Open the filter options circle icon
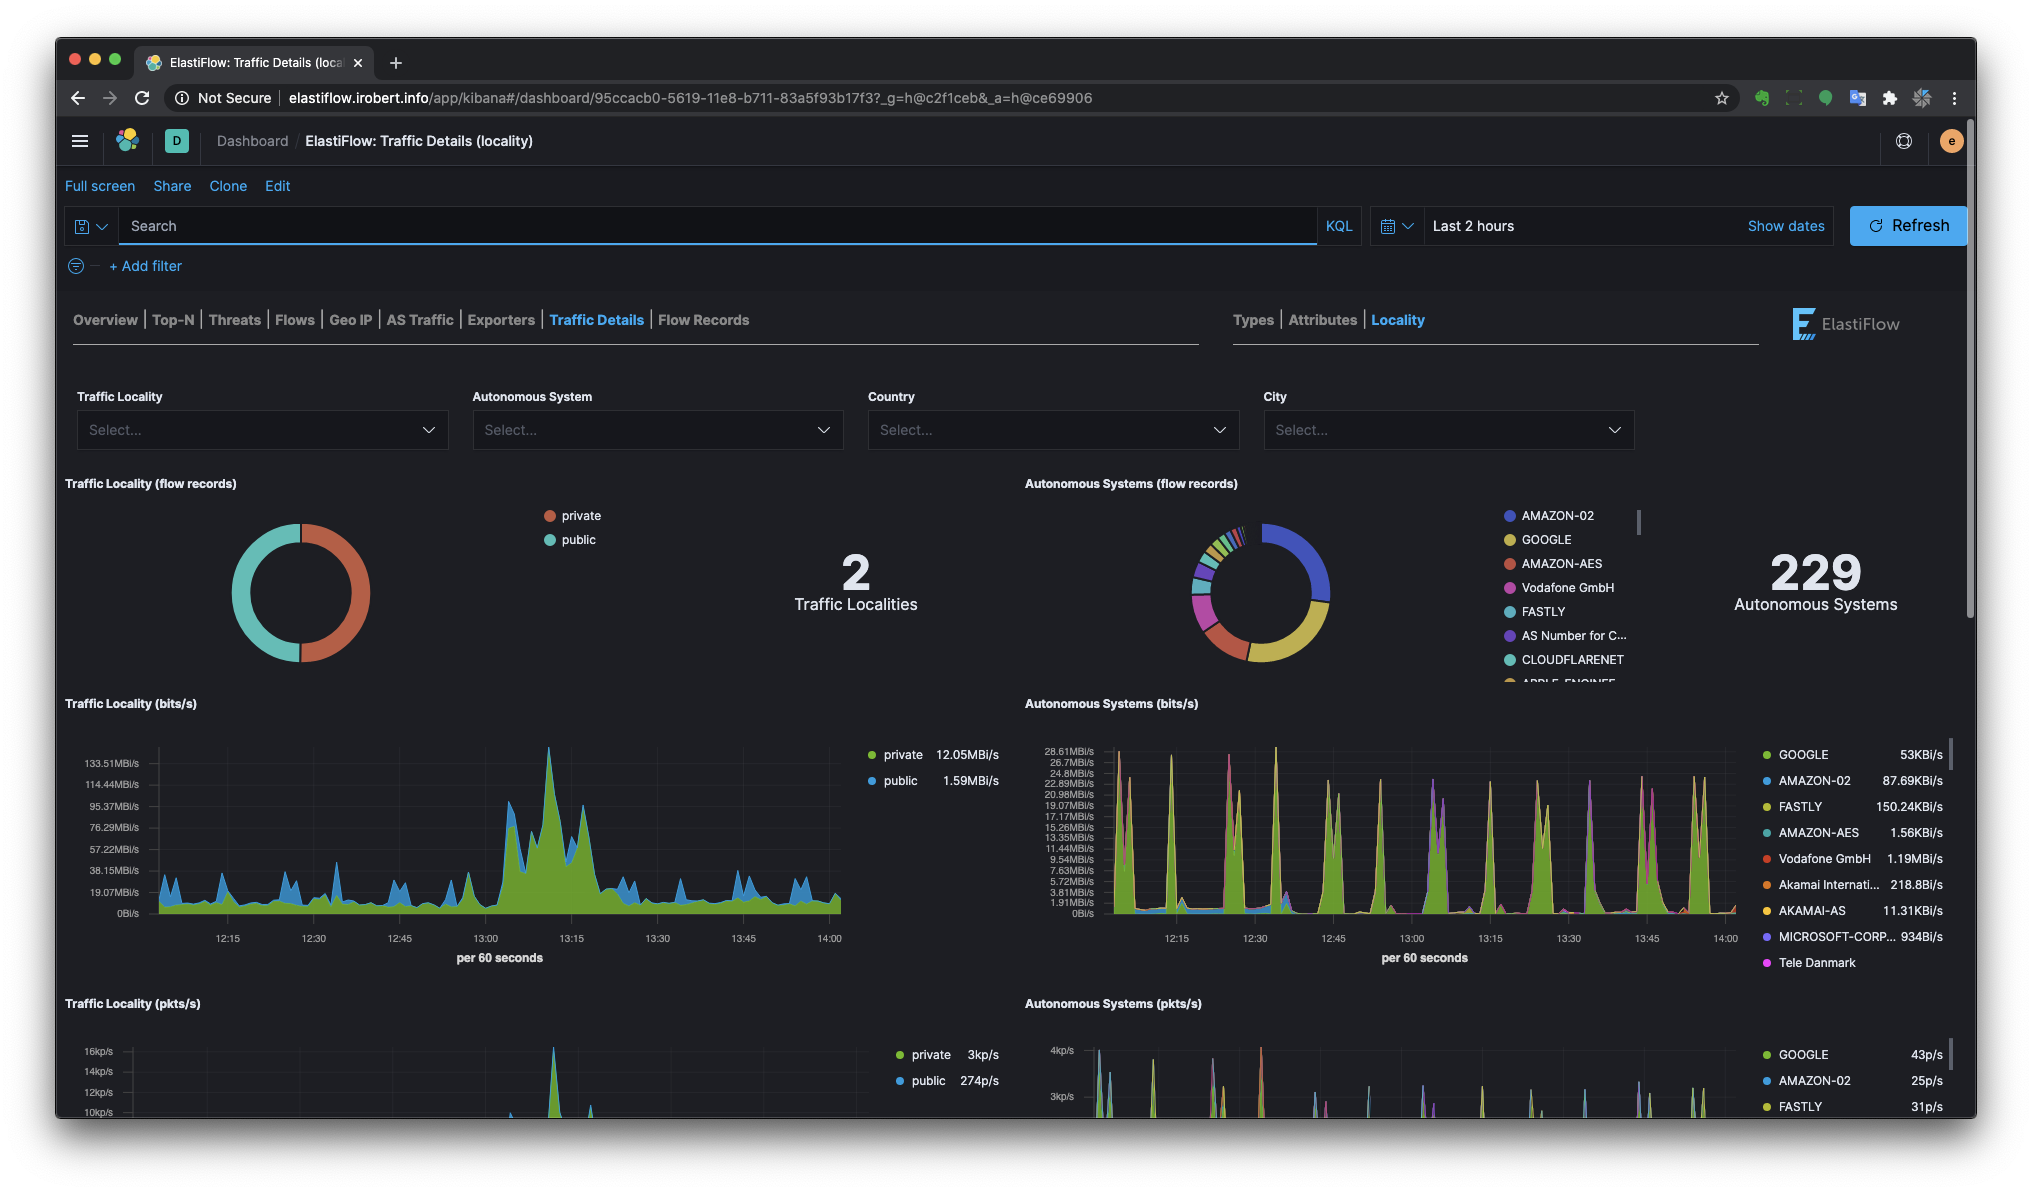This screenshot has height=1192, width=2032. pos(76,266)
